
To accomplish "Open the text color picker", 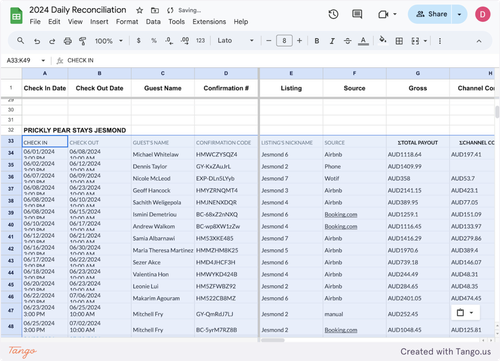I will (363, 41).
